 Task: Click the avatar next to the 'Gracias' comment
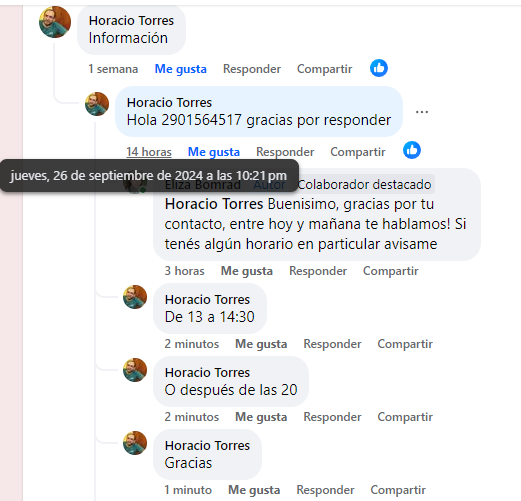click(x=135, y=443)
